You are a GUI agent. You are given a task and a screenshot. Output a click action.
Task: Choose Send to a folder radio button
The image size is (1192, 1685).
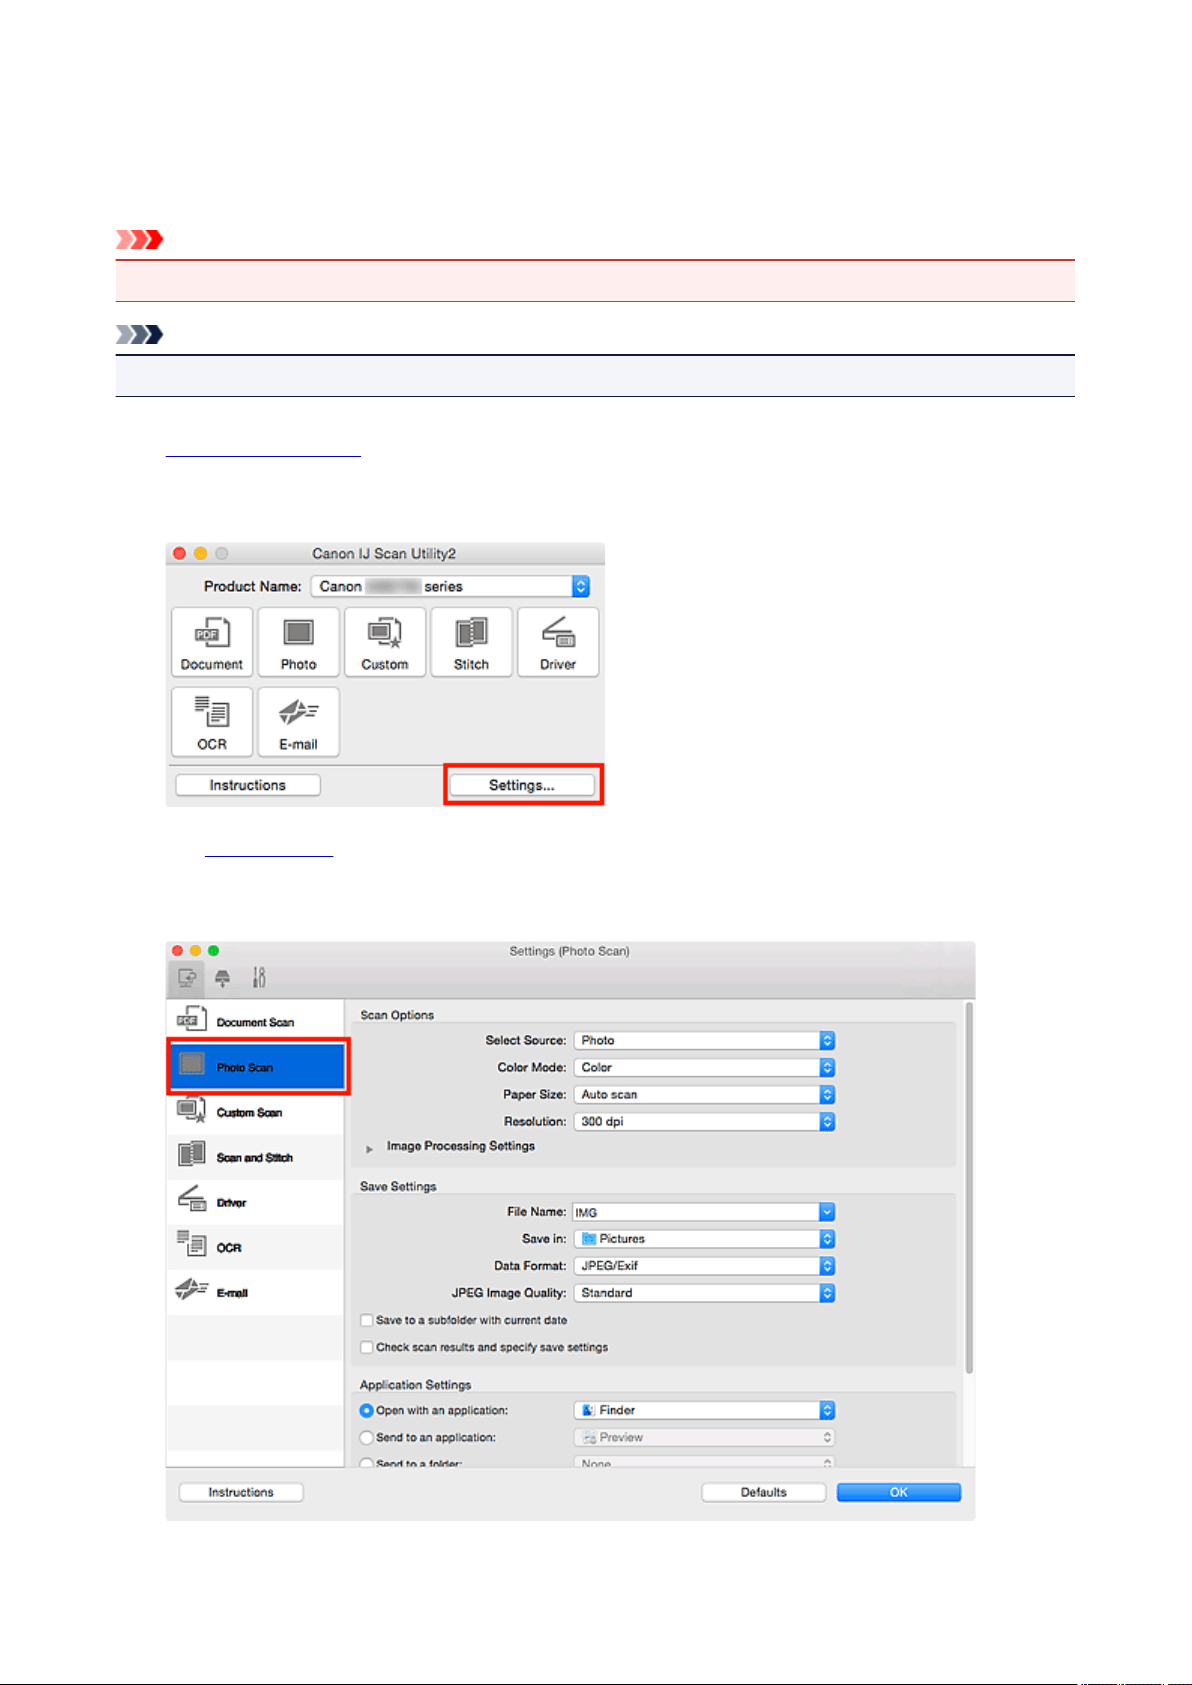366,1462
